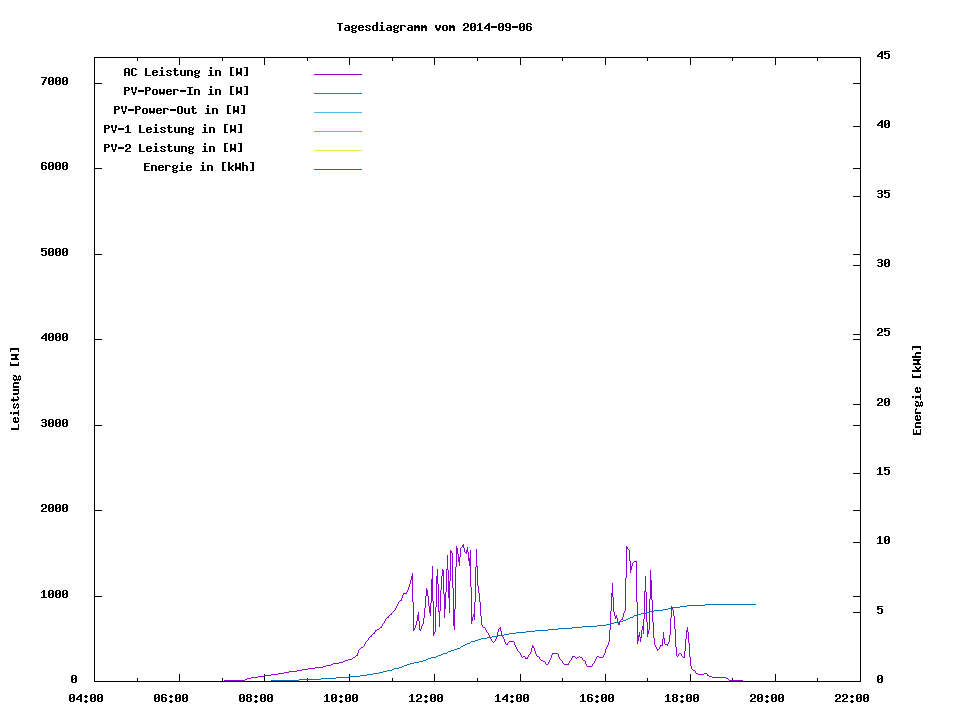
Task: Click the yellow PV-2 Leistung legend line
Action: pyautogui.click(x=337, y=150)
